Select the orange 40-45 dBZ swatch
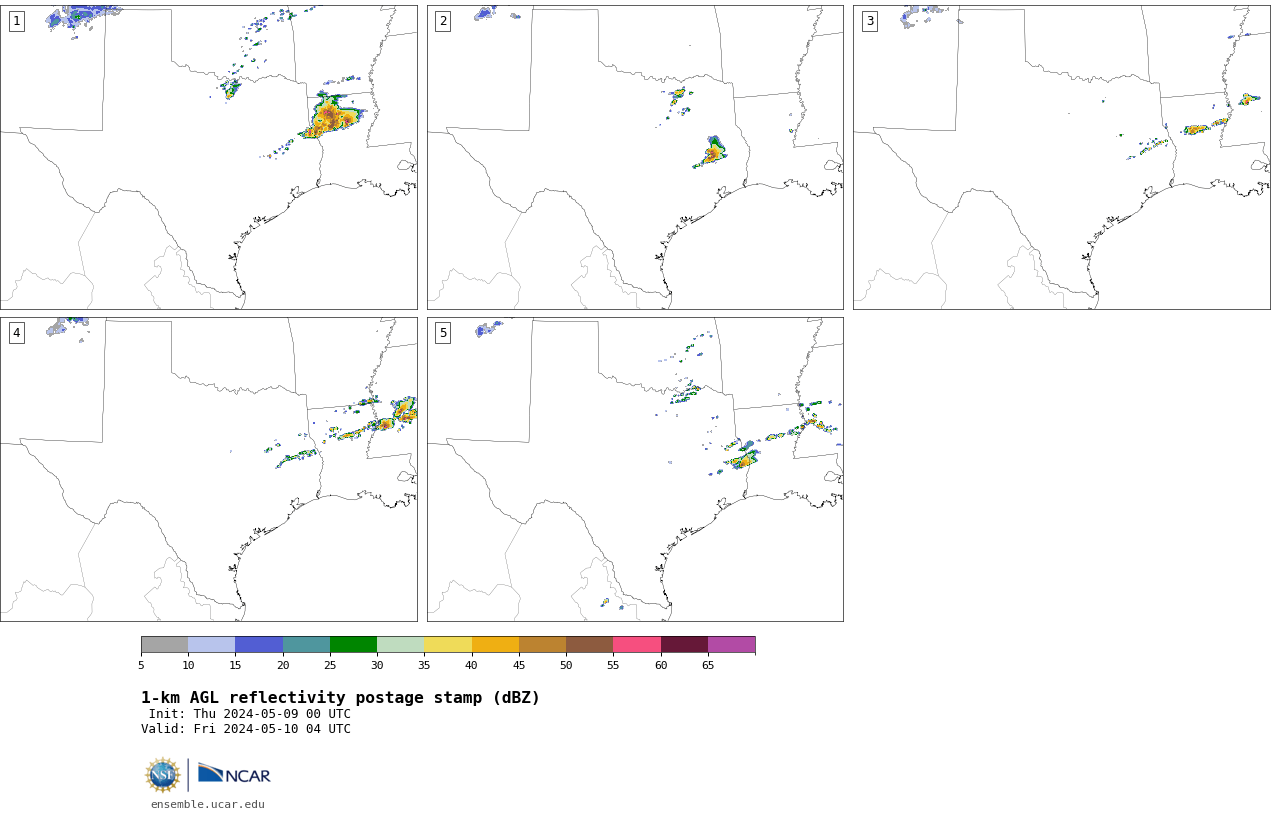The image size is (1280, 815). (495, 645)
